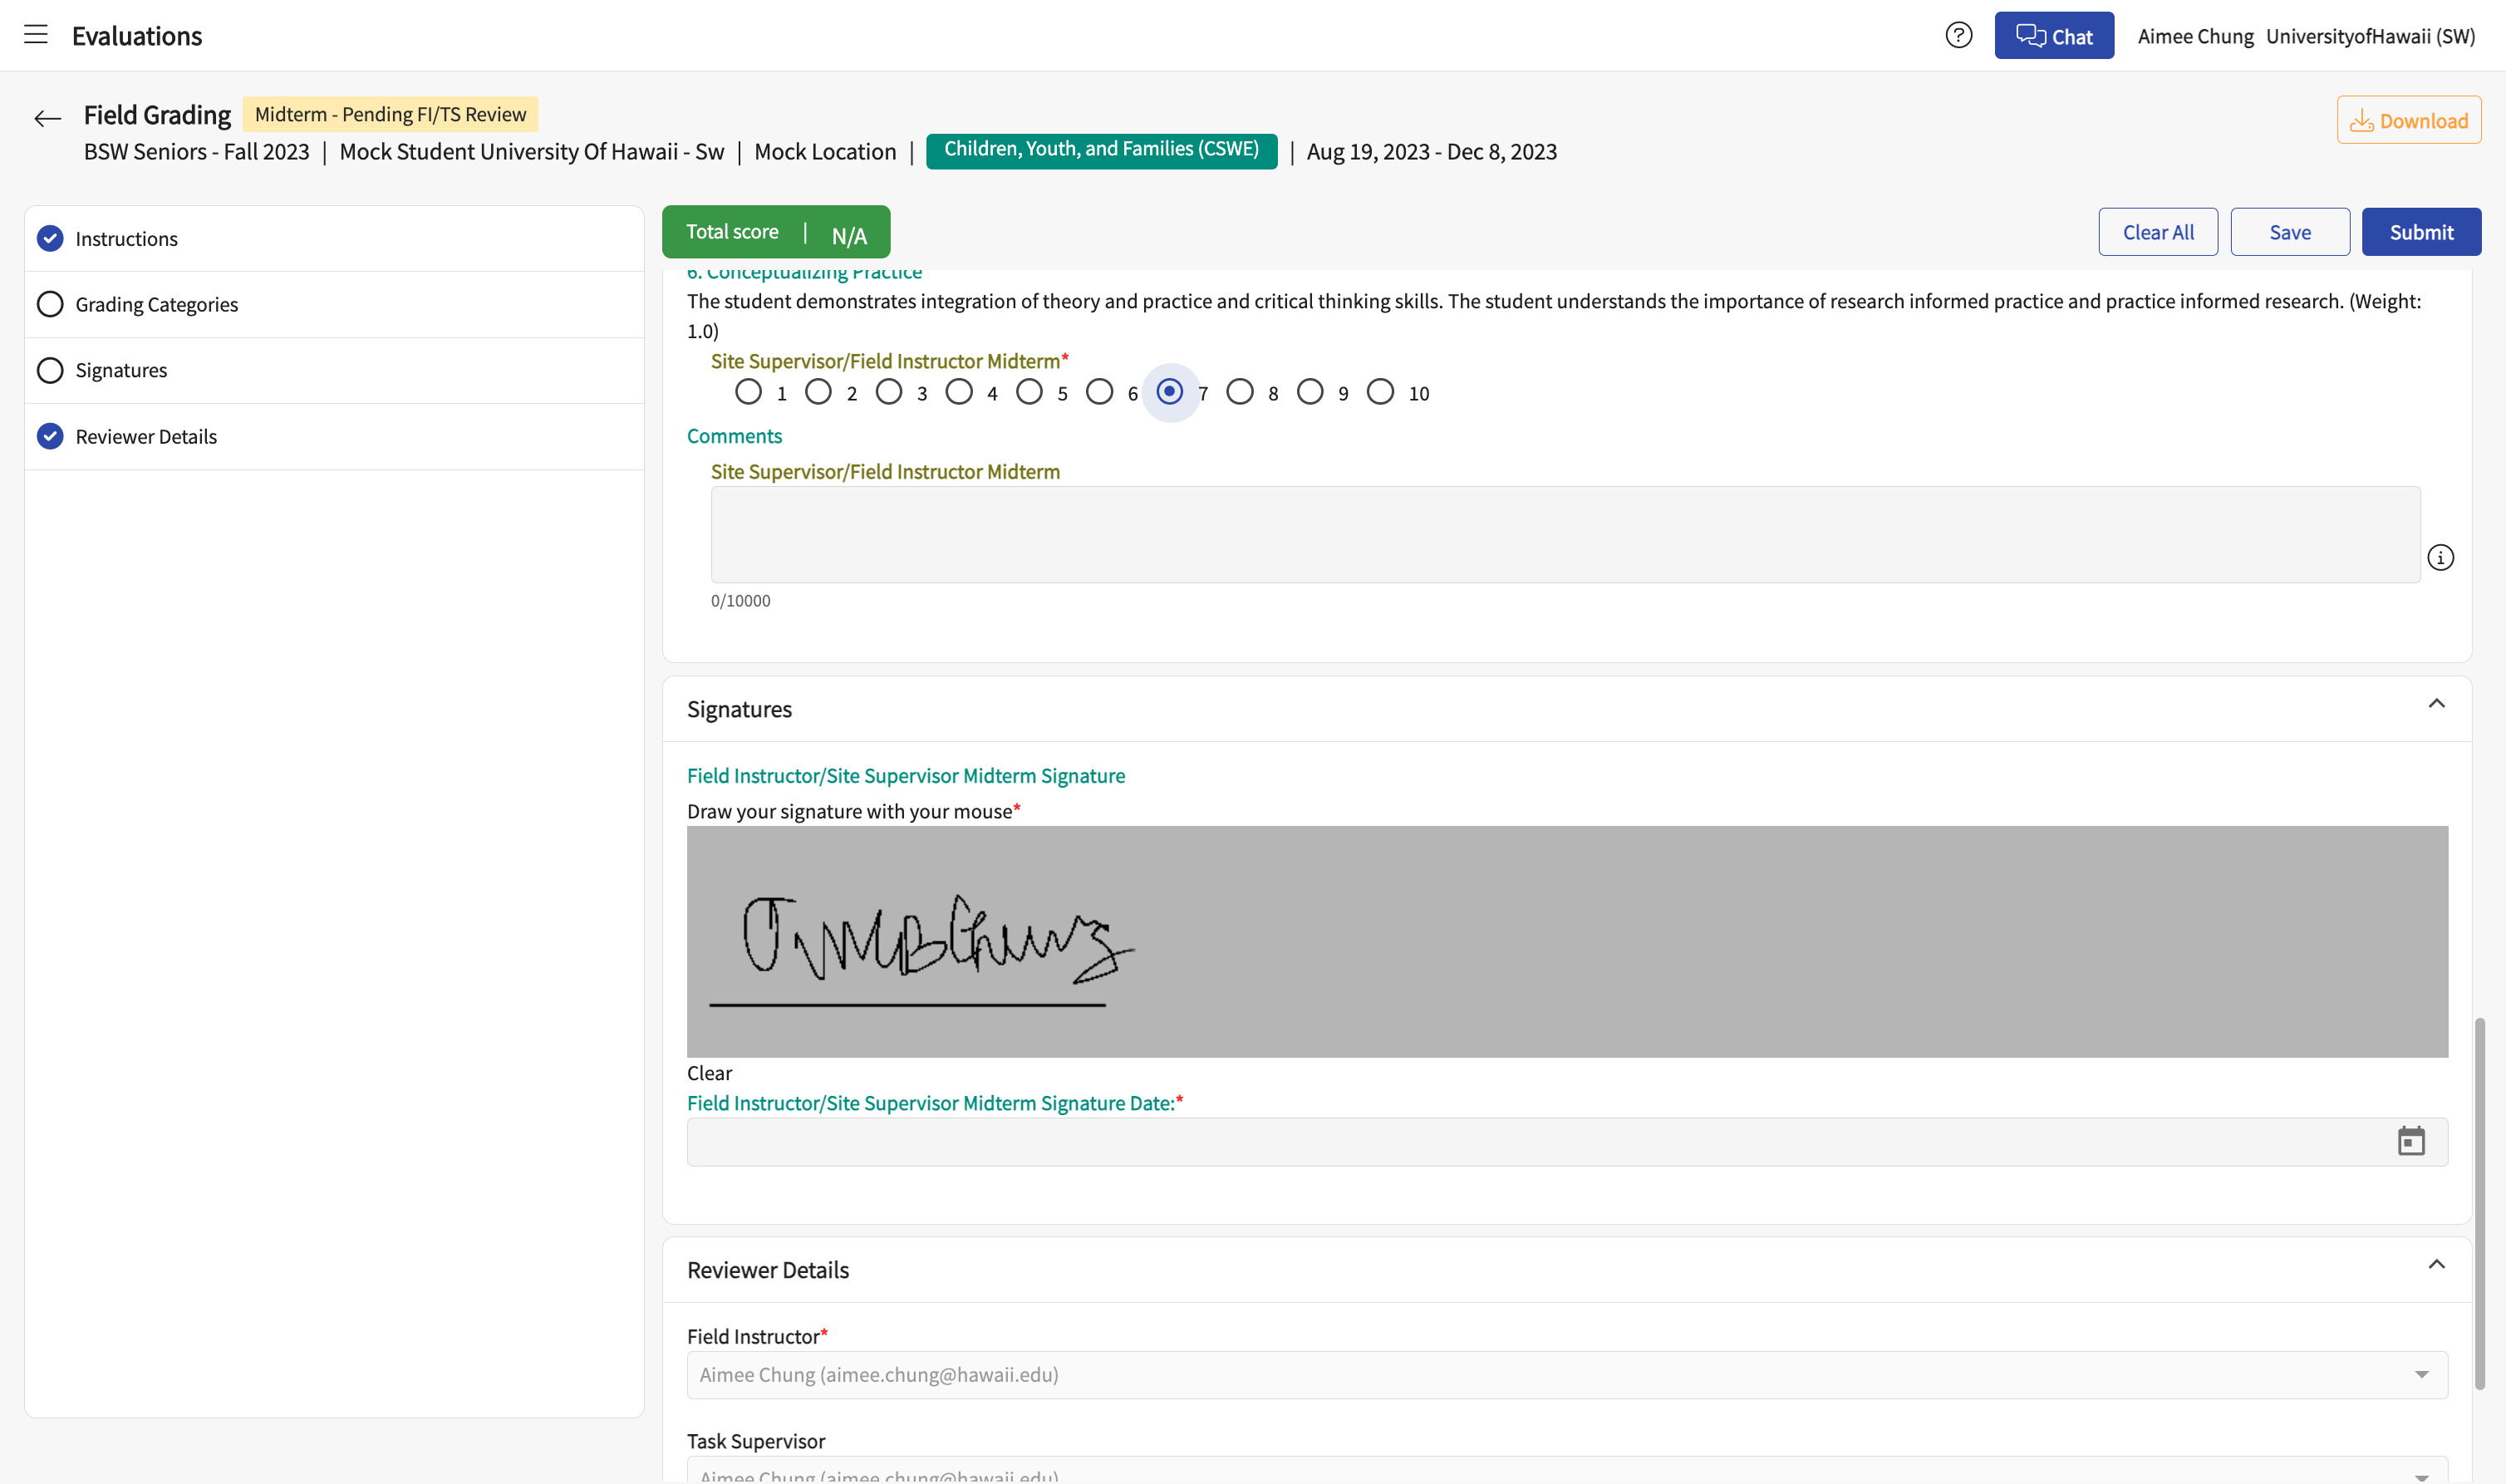Go to Signatures section in sidebar

[334, 371]
